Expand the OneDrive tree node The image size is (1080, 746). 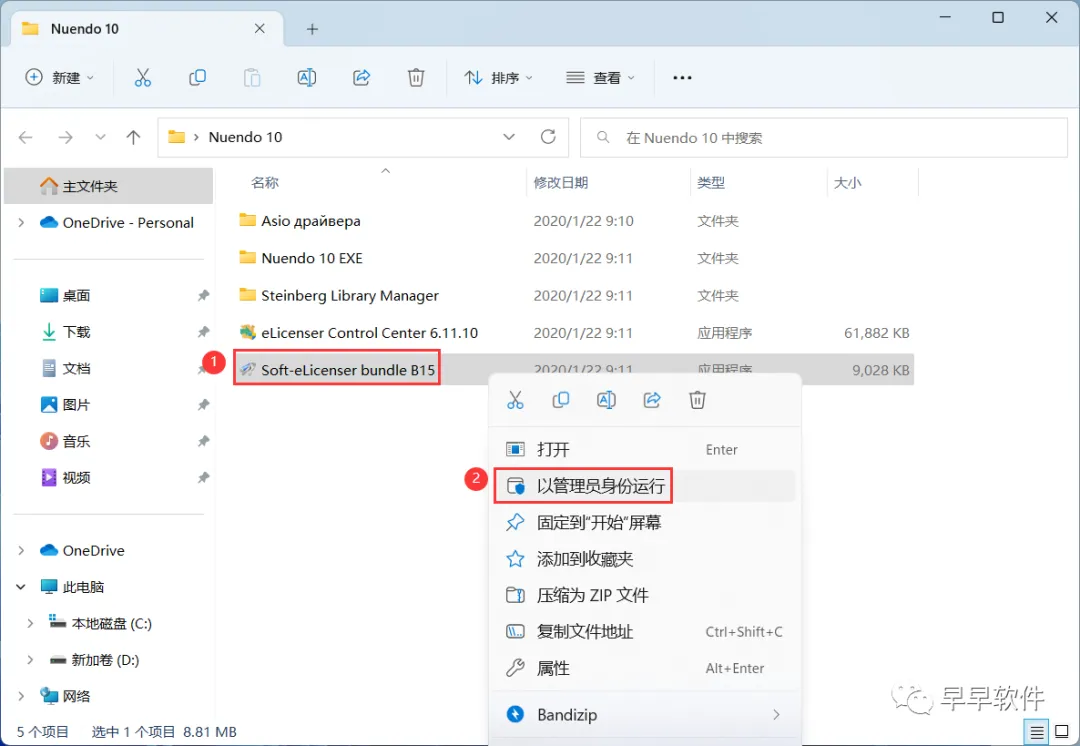coord(21,550)
